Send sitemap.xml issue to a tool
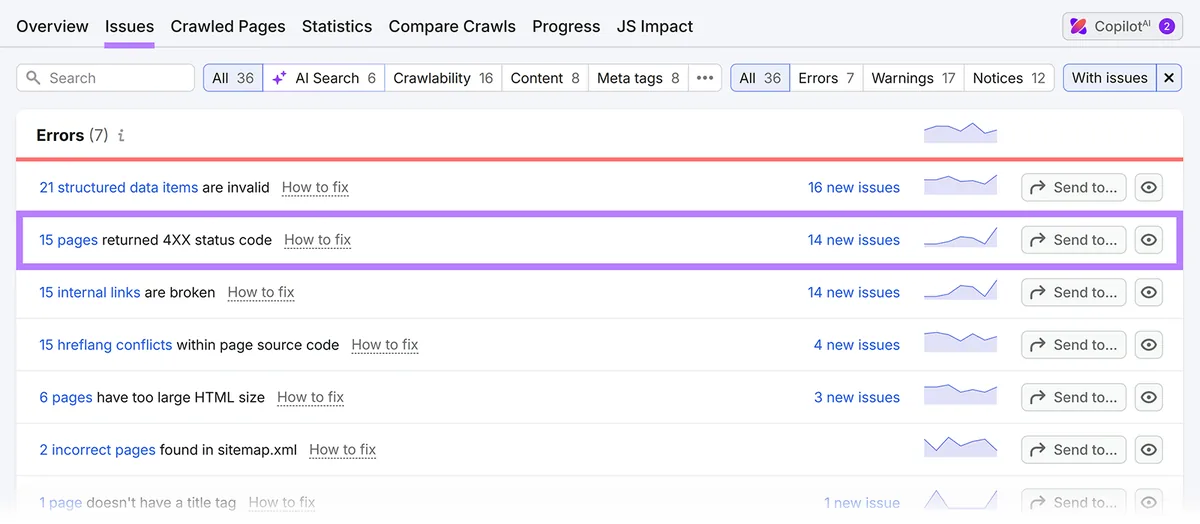This screenshot has width=1200, height=524. click(x=1074, y=450)
